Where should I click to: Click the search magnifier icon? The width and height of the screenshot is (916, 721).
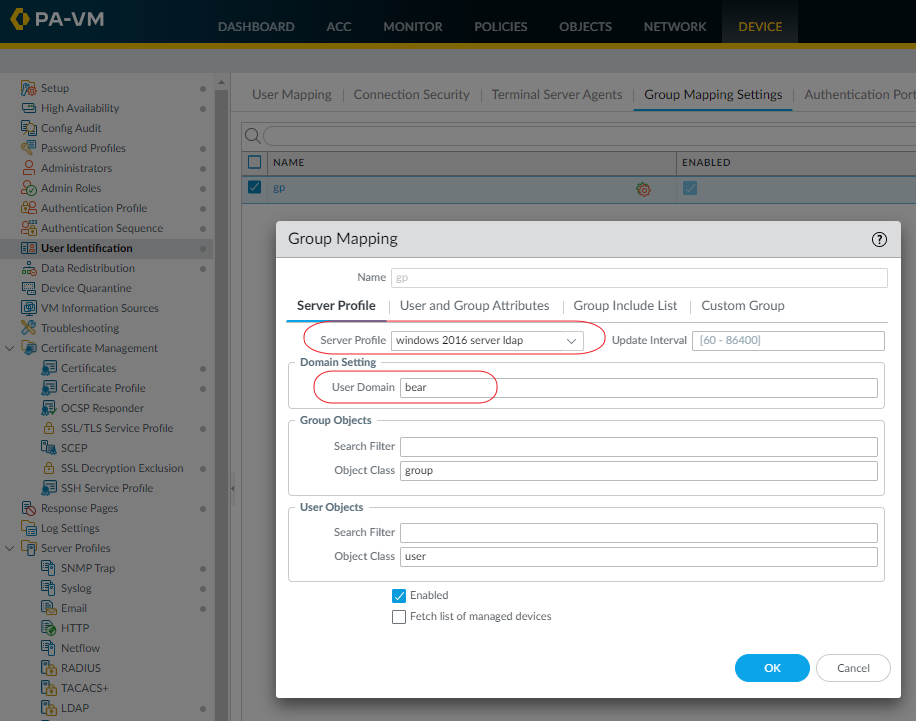[x=253, y=136]
